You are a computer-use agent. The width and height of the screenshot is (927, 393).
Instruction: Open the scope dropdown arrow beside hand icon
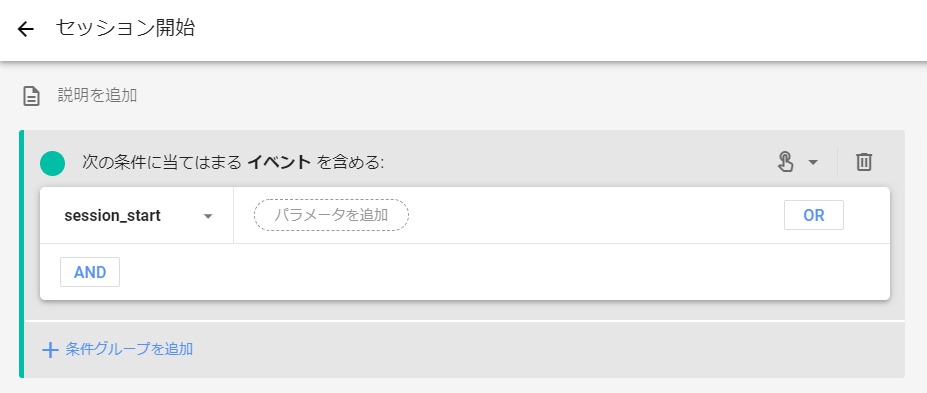pos(813,163)
